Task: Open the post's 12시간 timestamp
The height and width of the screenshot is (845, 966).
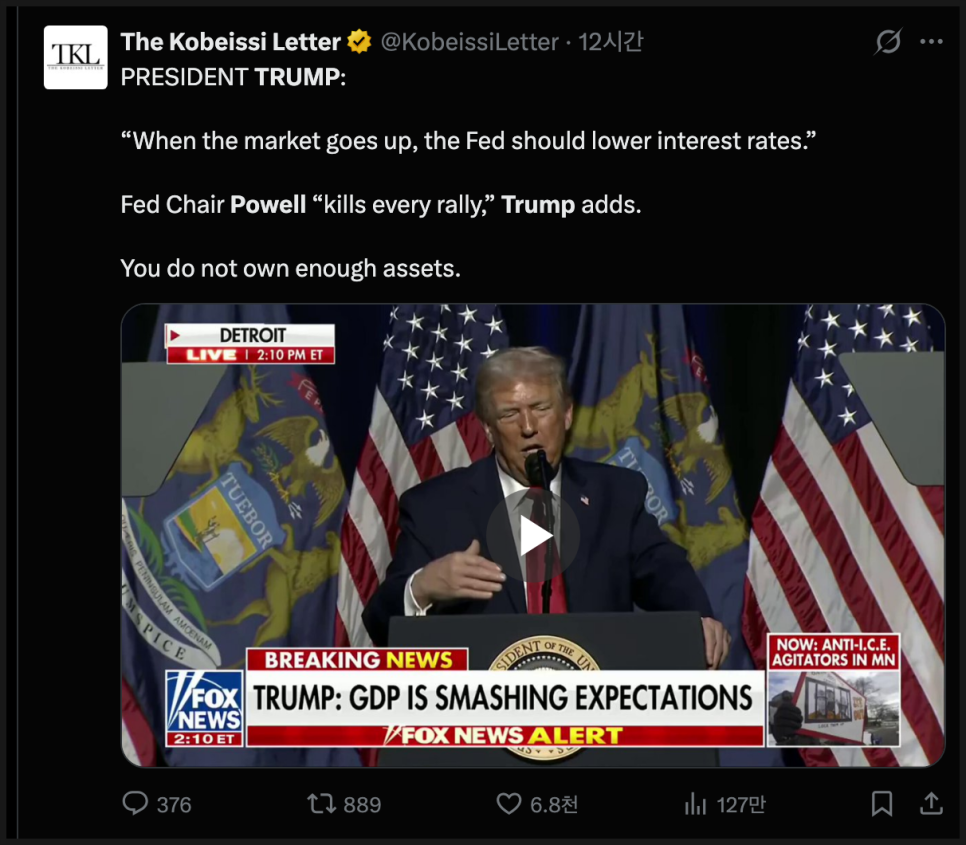Action: (x=611, y=42)
